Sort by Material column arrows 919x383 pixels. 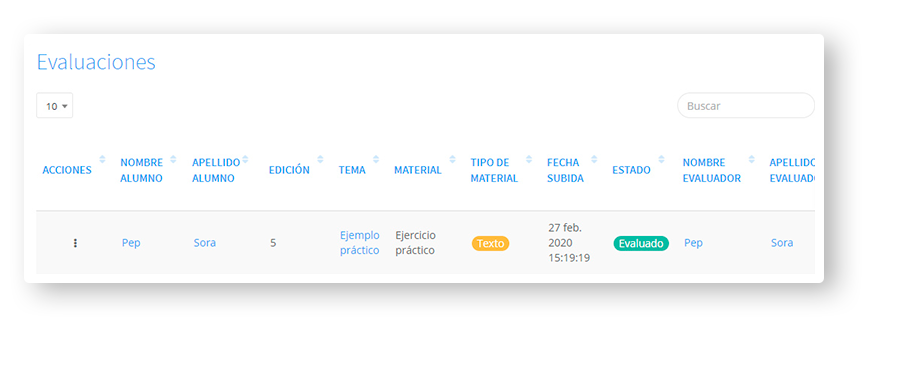[x=452, y=159]
